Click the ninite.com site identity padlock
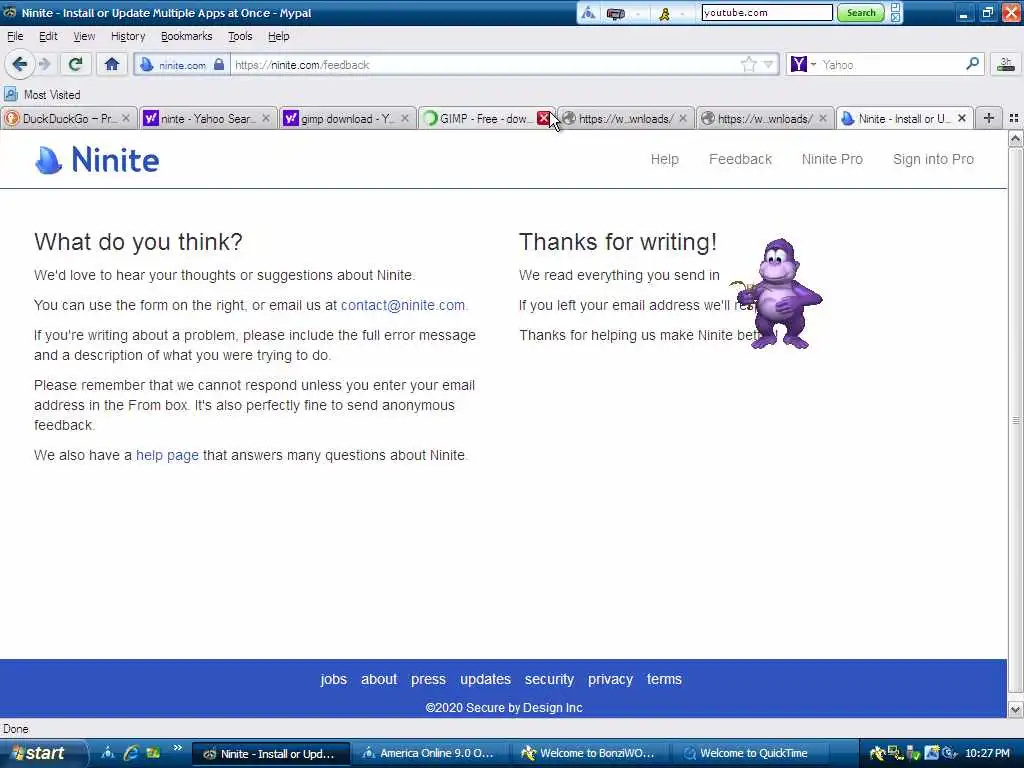The height and width of the screenshot is (768, 1024). tap(219, 64)
